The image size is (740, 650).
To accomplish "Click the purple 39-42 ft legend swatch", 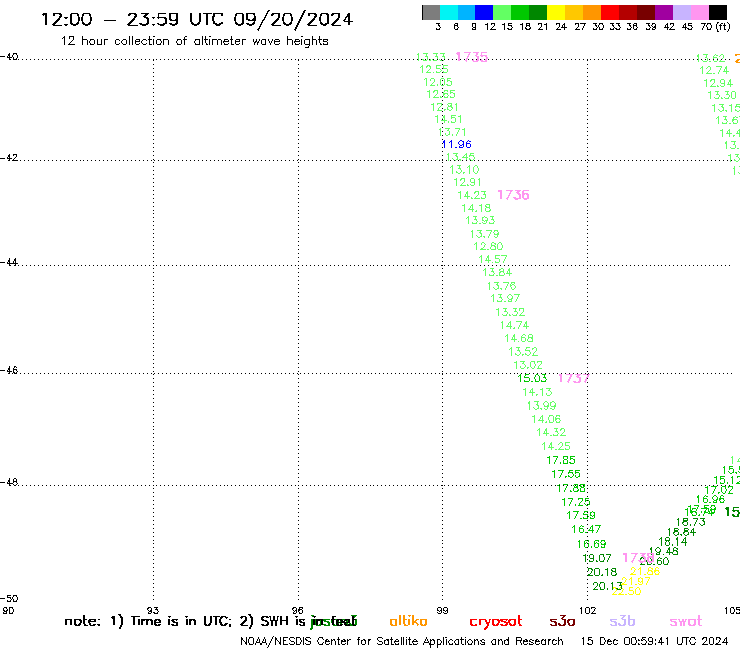I will point(664,12).
